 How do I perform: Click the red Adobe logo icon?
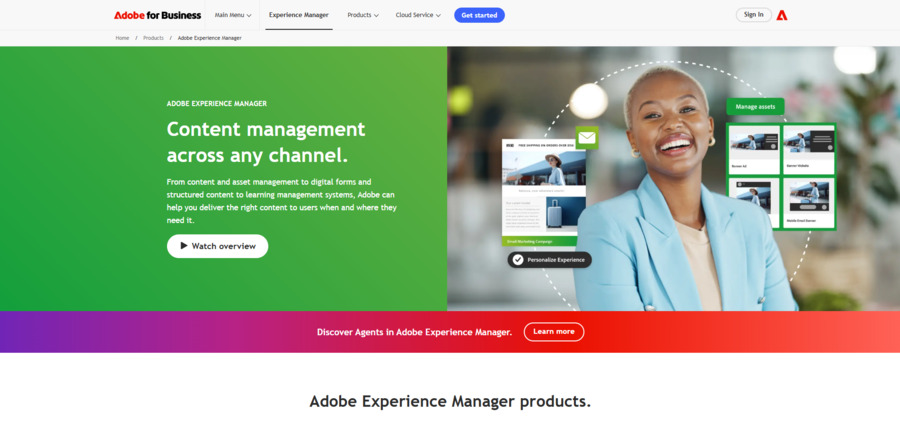[x=782, y=15]
